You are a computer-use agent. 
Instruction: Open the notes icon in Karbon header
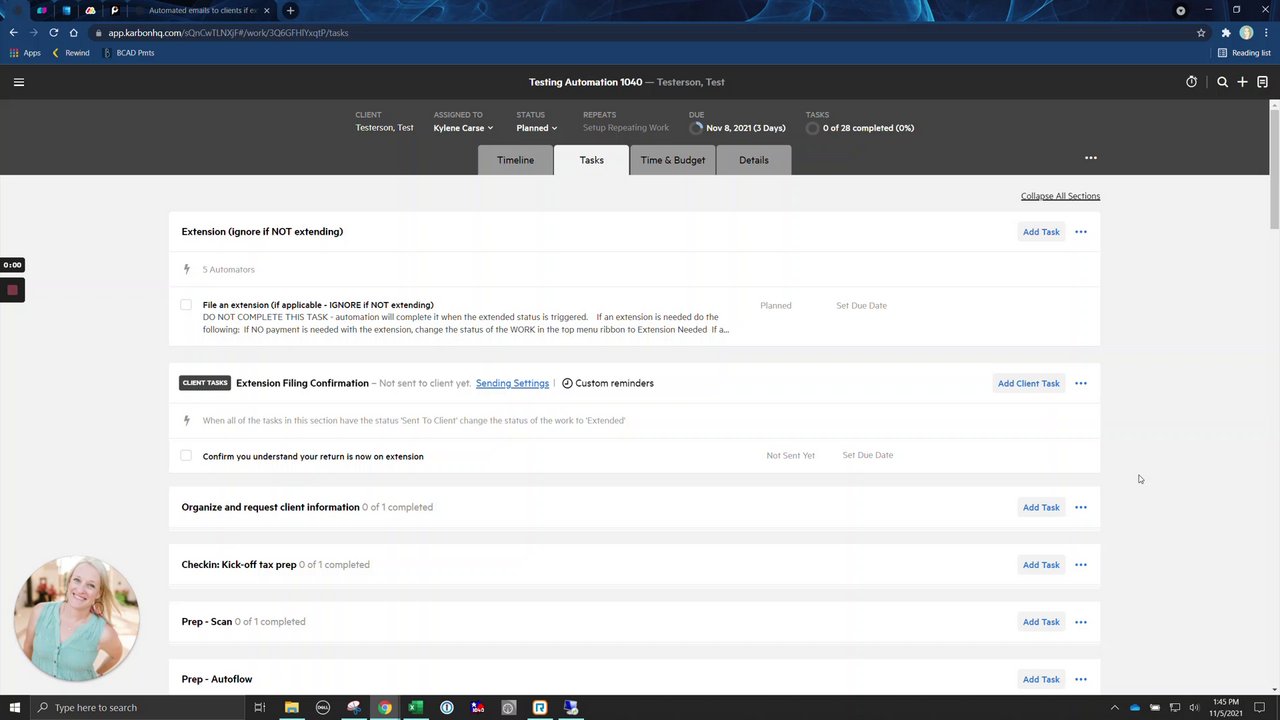[x=1262, y=82]
